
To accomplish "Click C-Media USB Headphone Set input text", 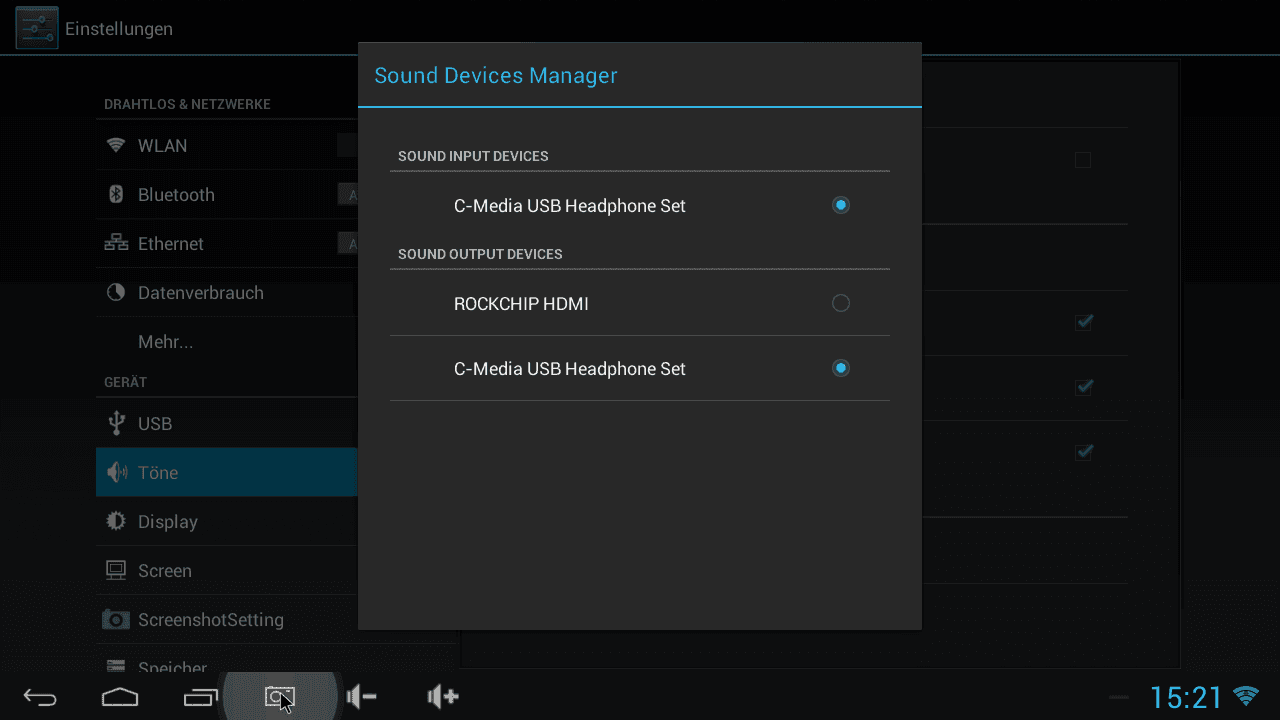I will click(570, 206).
